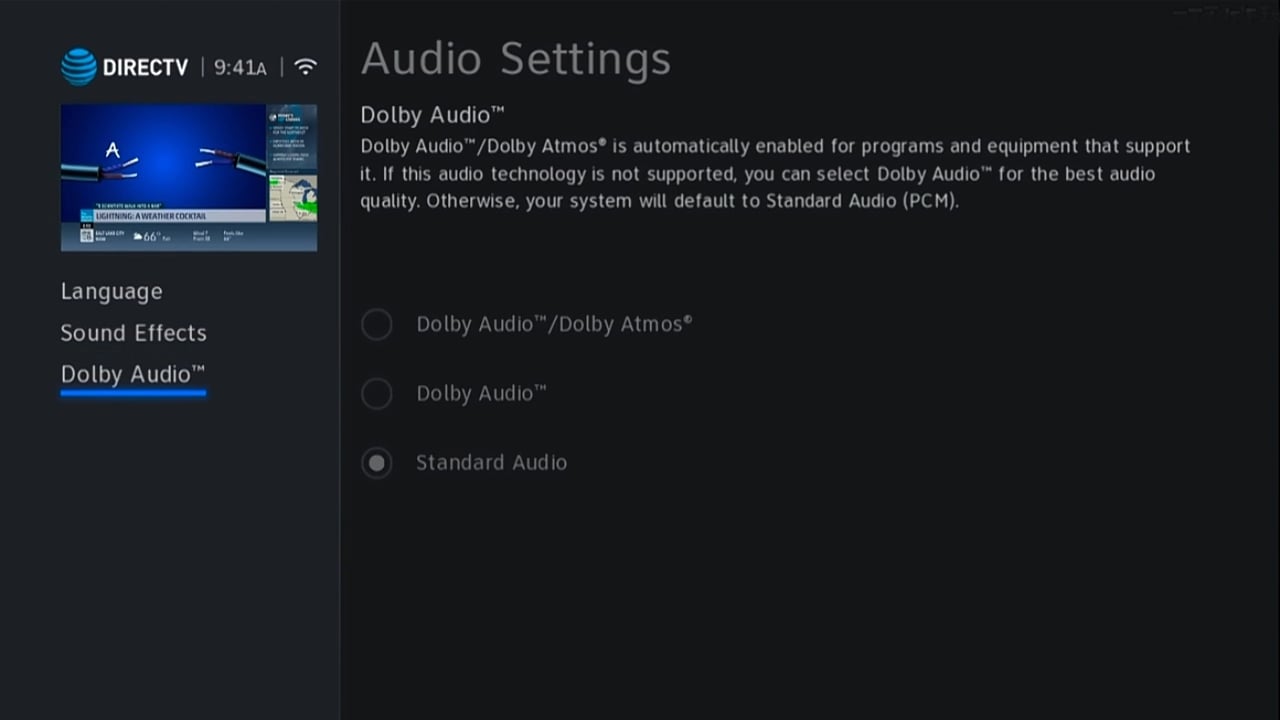The image size is (1280, 720).
Task: Click the Audio Settings page heading
Action: pos(515,59)
